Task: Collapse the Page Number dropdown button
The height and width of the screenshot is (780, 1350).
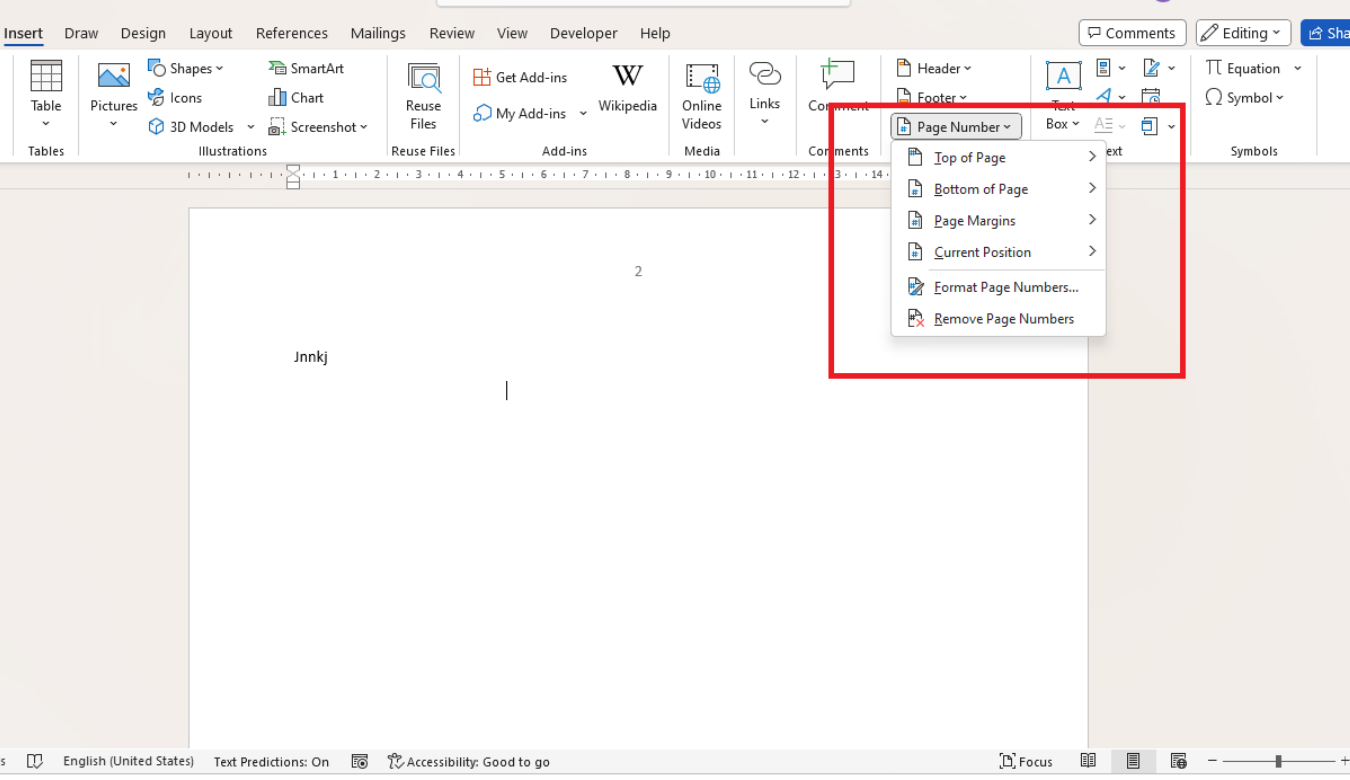Action: click(956, 127)
